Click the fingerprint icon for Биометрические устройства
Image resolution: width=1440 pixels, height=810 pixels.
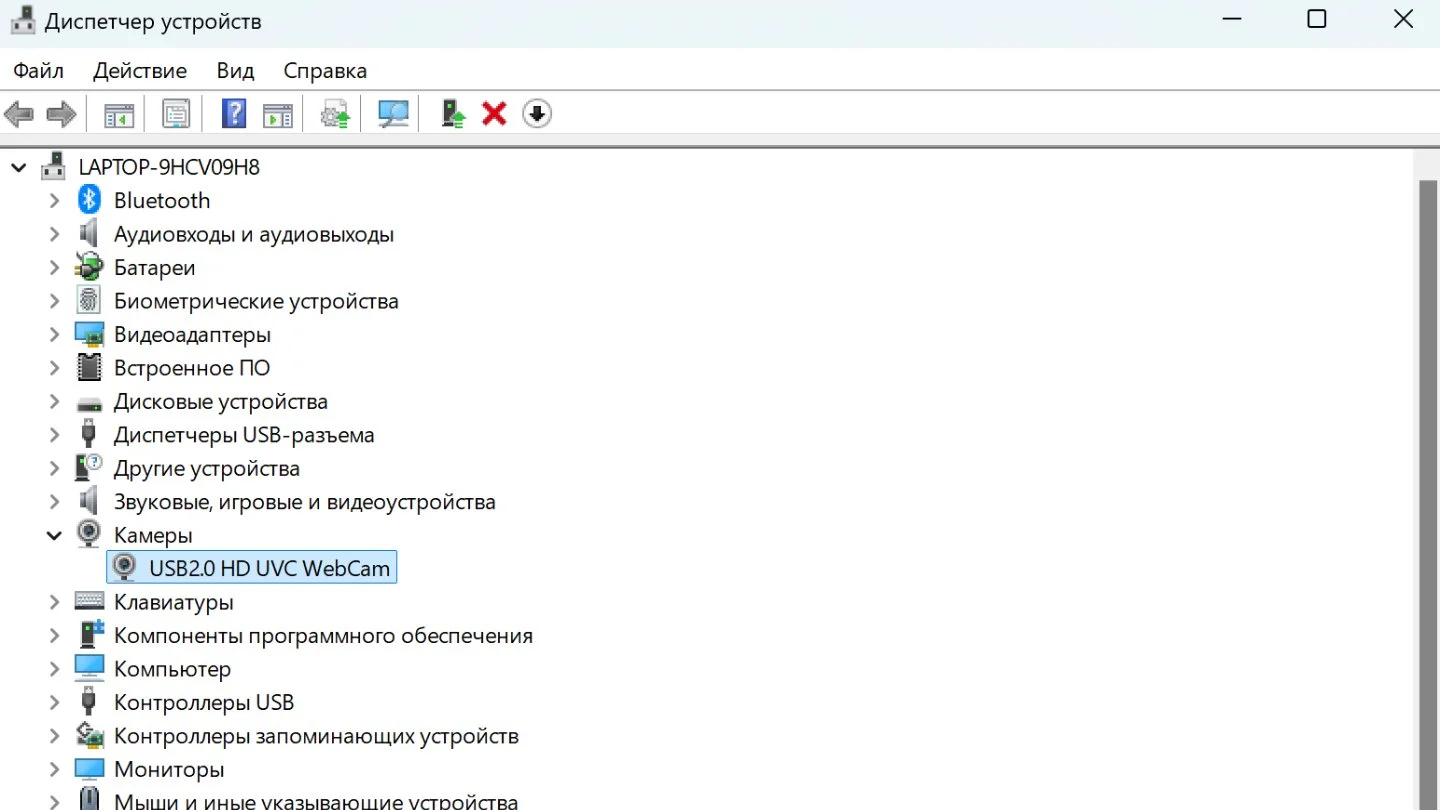click(x=90, y=301)
